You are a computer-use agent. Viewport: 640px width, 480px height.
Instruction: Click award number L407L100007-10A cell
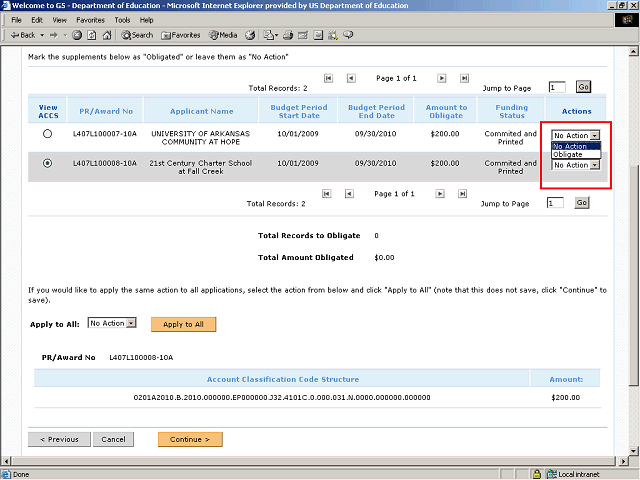(x=104, y=133)
